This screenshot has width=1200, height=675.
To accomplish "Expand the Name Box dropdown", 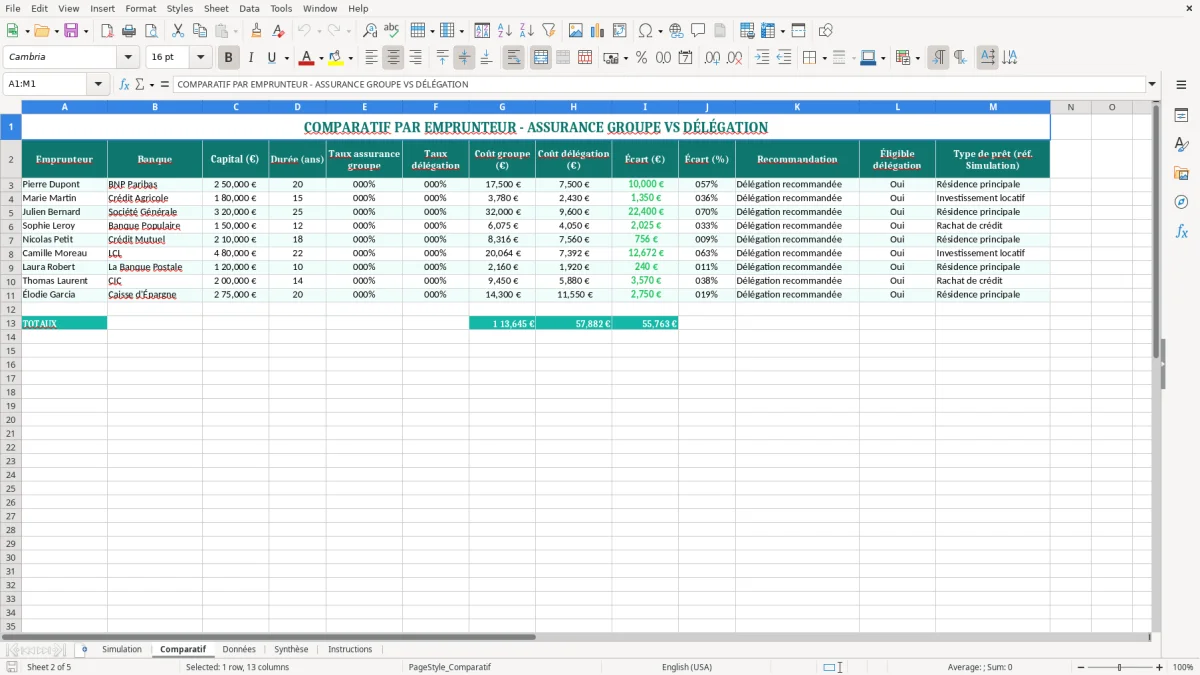I will (99, 84).
